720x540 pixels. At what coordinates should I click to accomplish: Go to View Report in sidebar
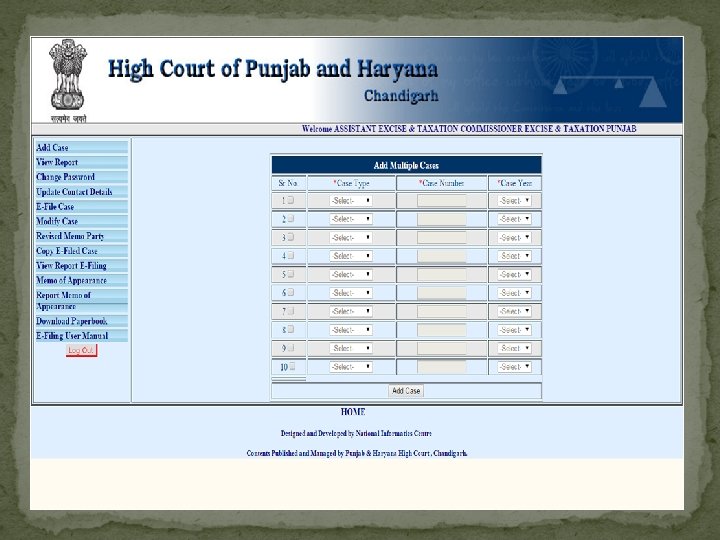(81, 163)
